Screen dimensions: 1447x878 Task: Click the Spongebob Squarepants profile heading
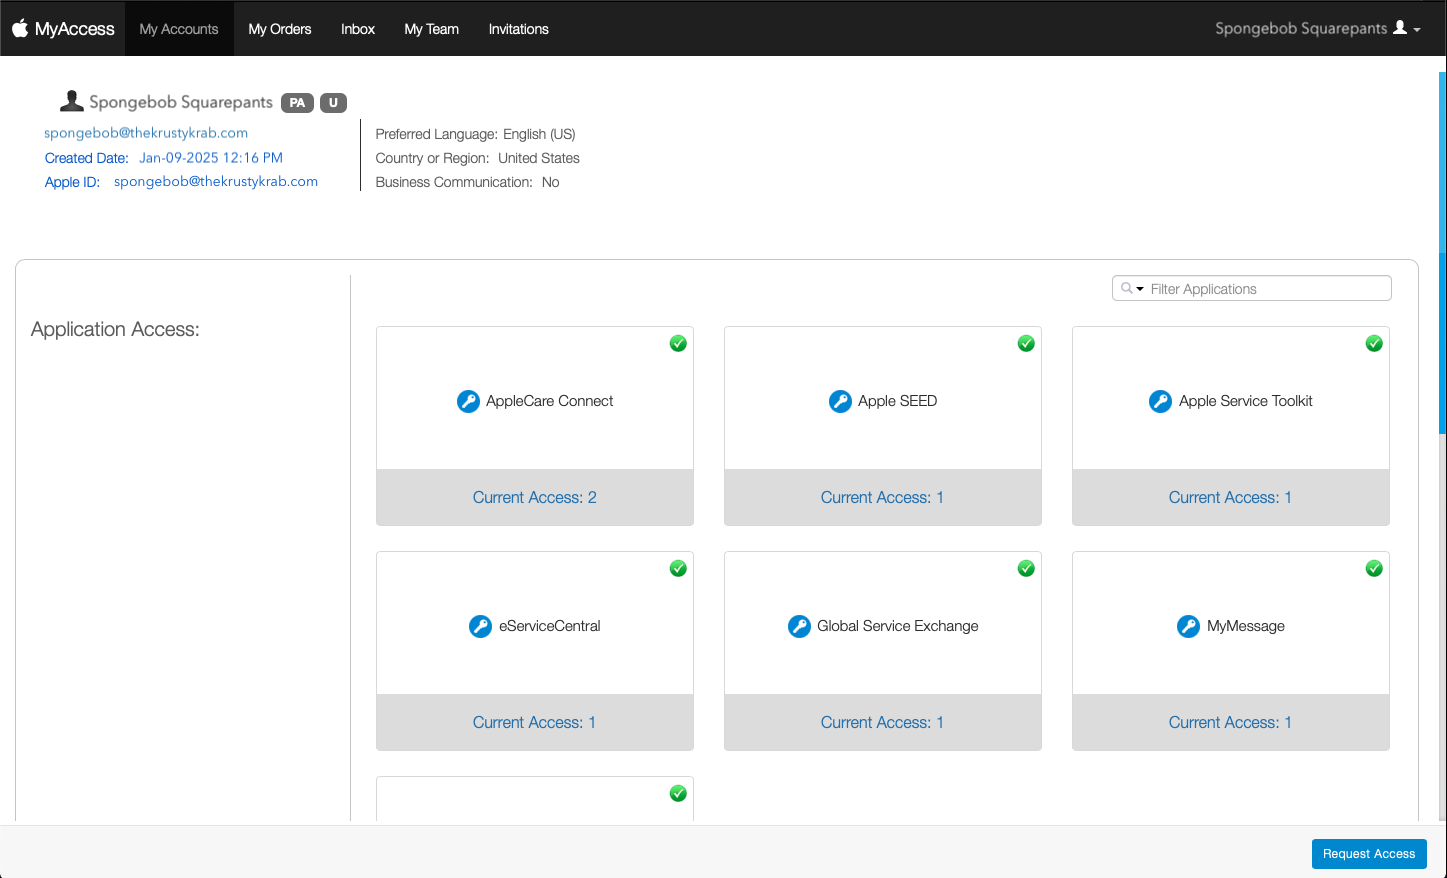coord(181,102)
